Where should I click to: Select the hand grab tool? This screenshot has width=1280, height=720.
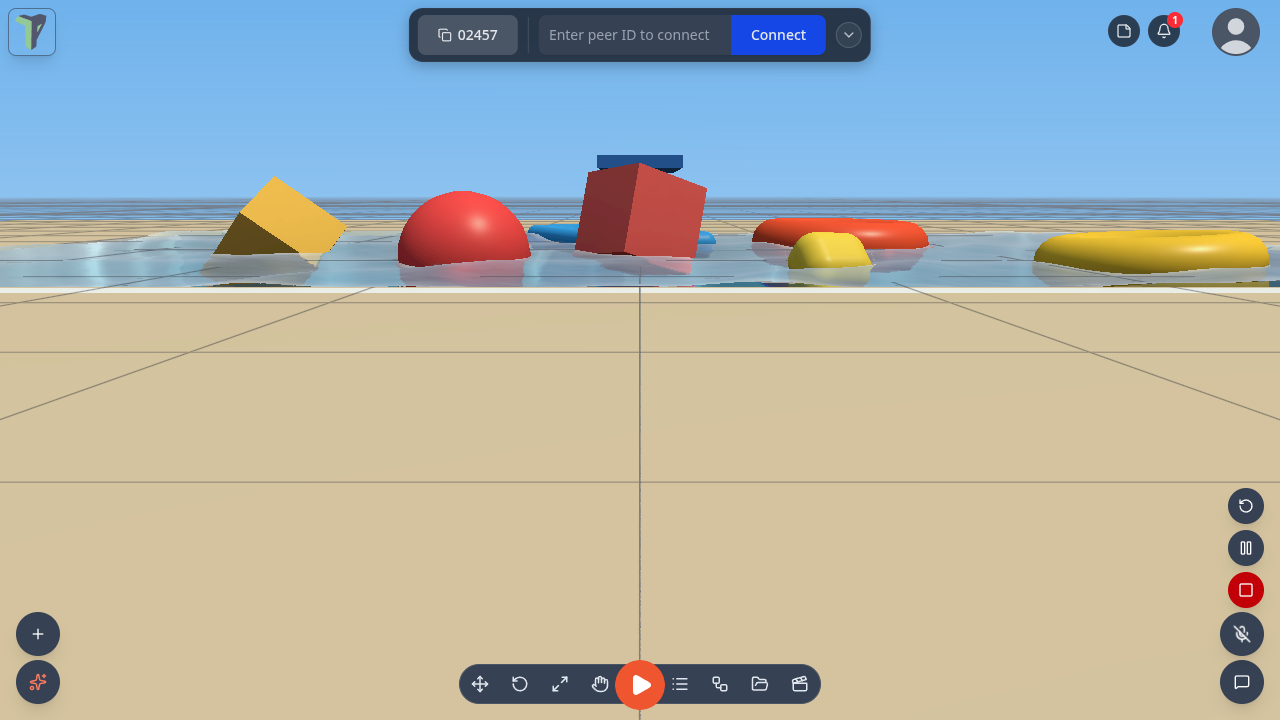(x=600, y=684)
